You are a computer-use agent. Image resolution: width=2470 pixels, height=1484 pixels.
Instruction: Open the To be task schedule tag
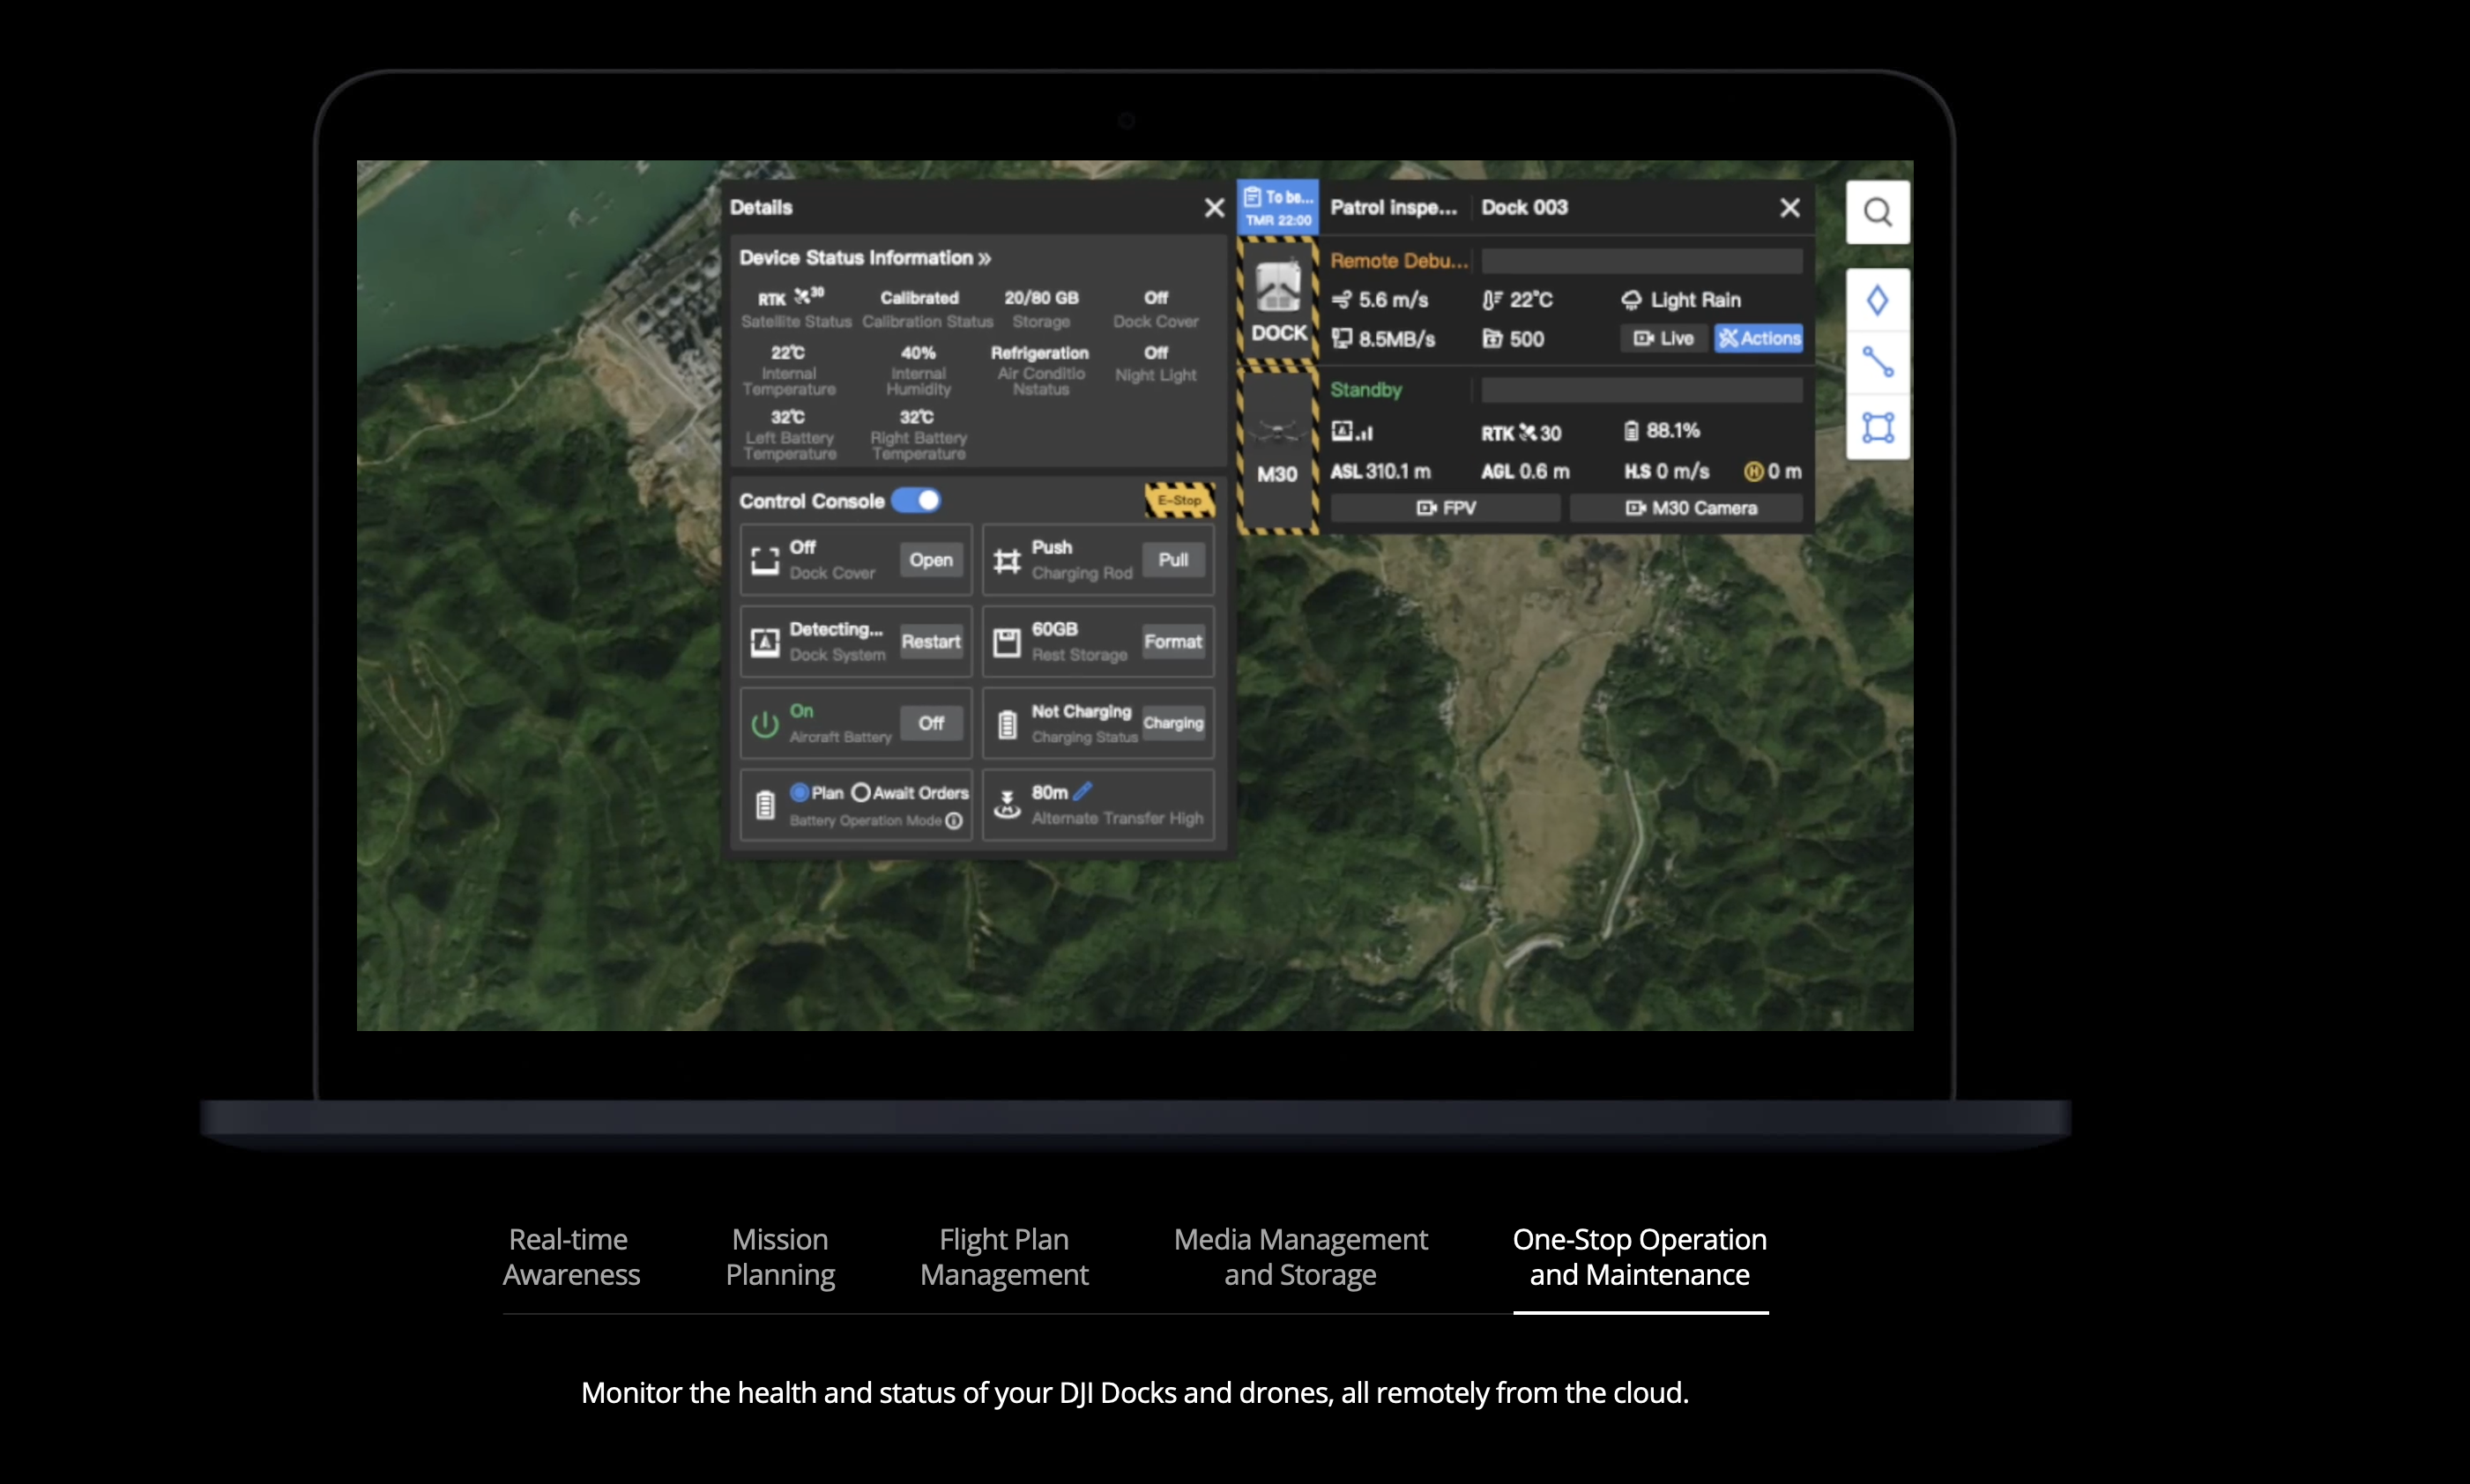[x=1277, y=207]
